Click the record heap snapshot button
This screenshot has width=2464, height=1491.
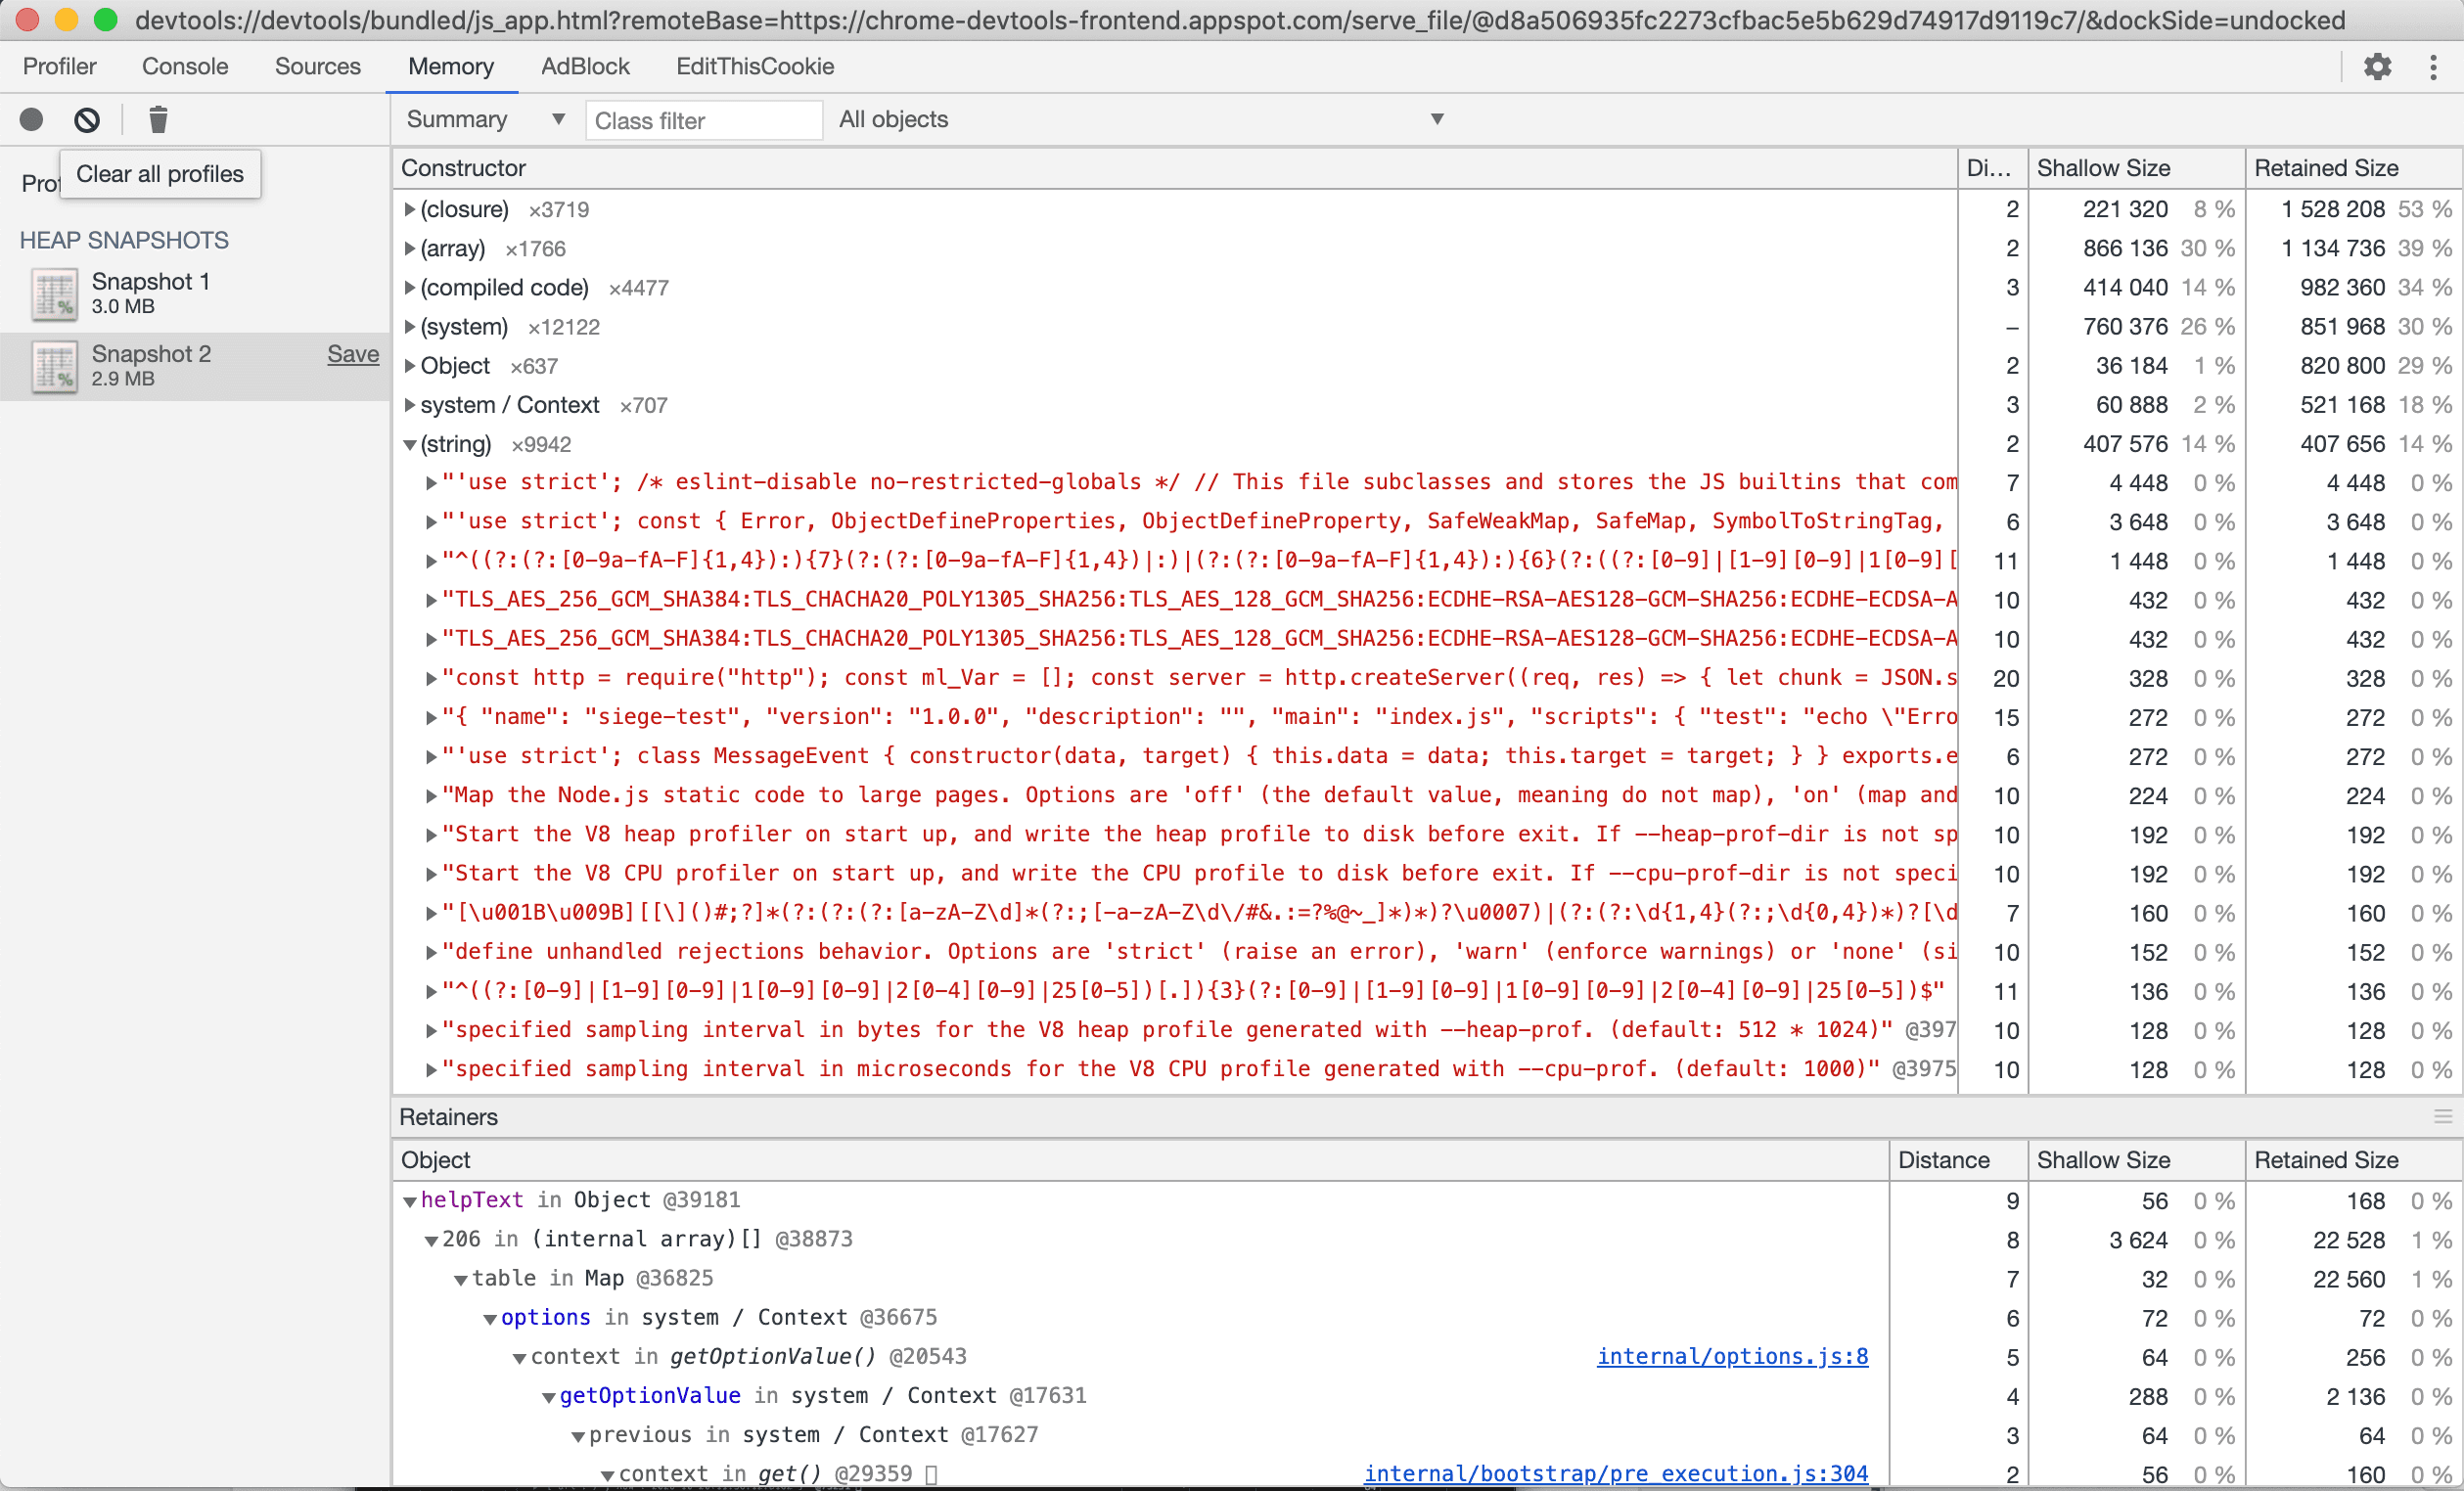point(32,120)
